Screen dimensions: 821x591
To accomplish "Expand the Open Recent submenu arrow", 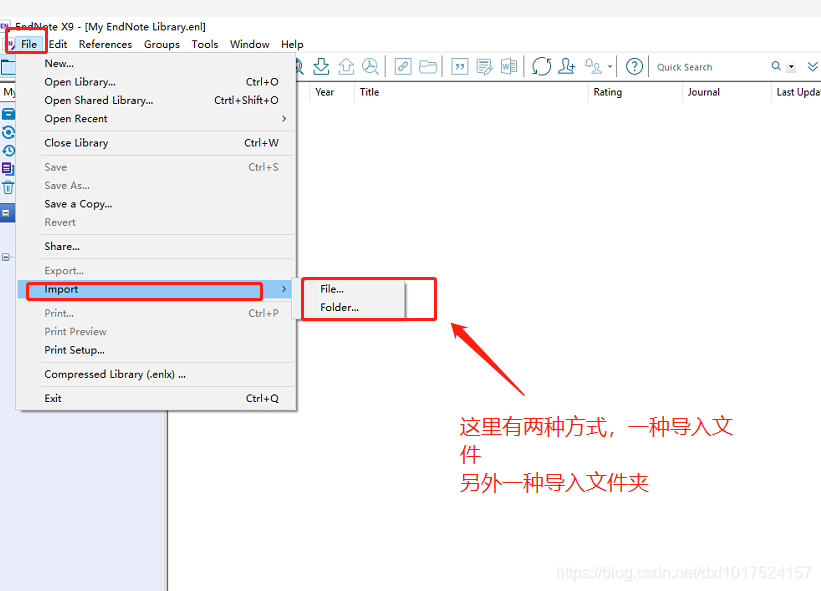I will pyautogui.click(x=284, y=118).
